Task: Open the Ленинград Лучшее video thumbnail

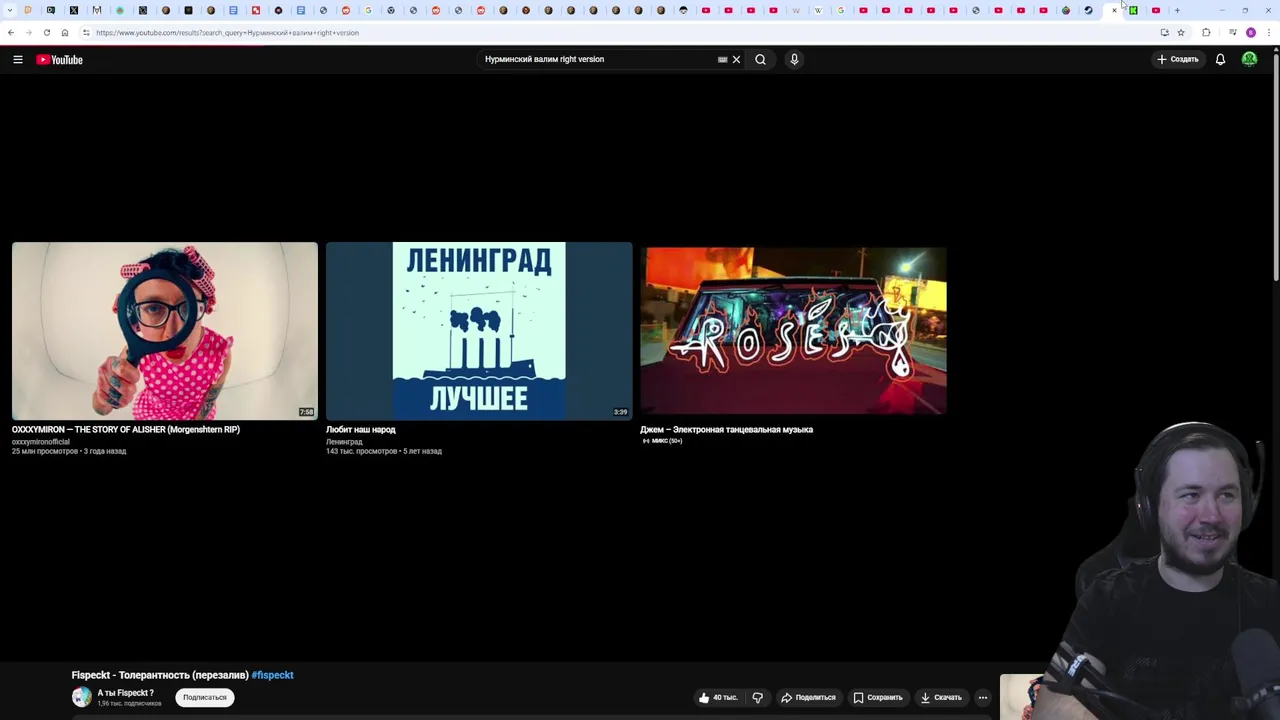Action: click(479, 331)
